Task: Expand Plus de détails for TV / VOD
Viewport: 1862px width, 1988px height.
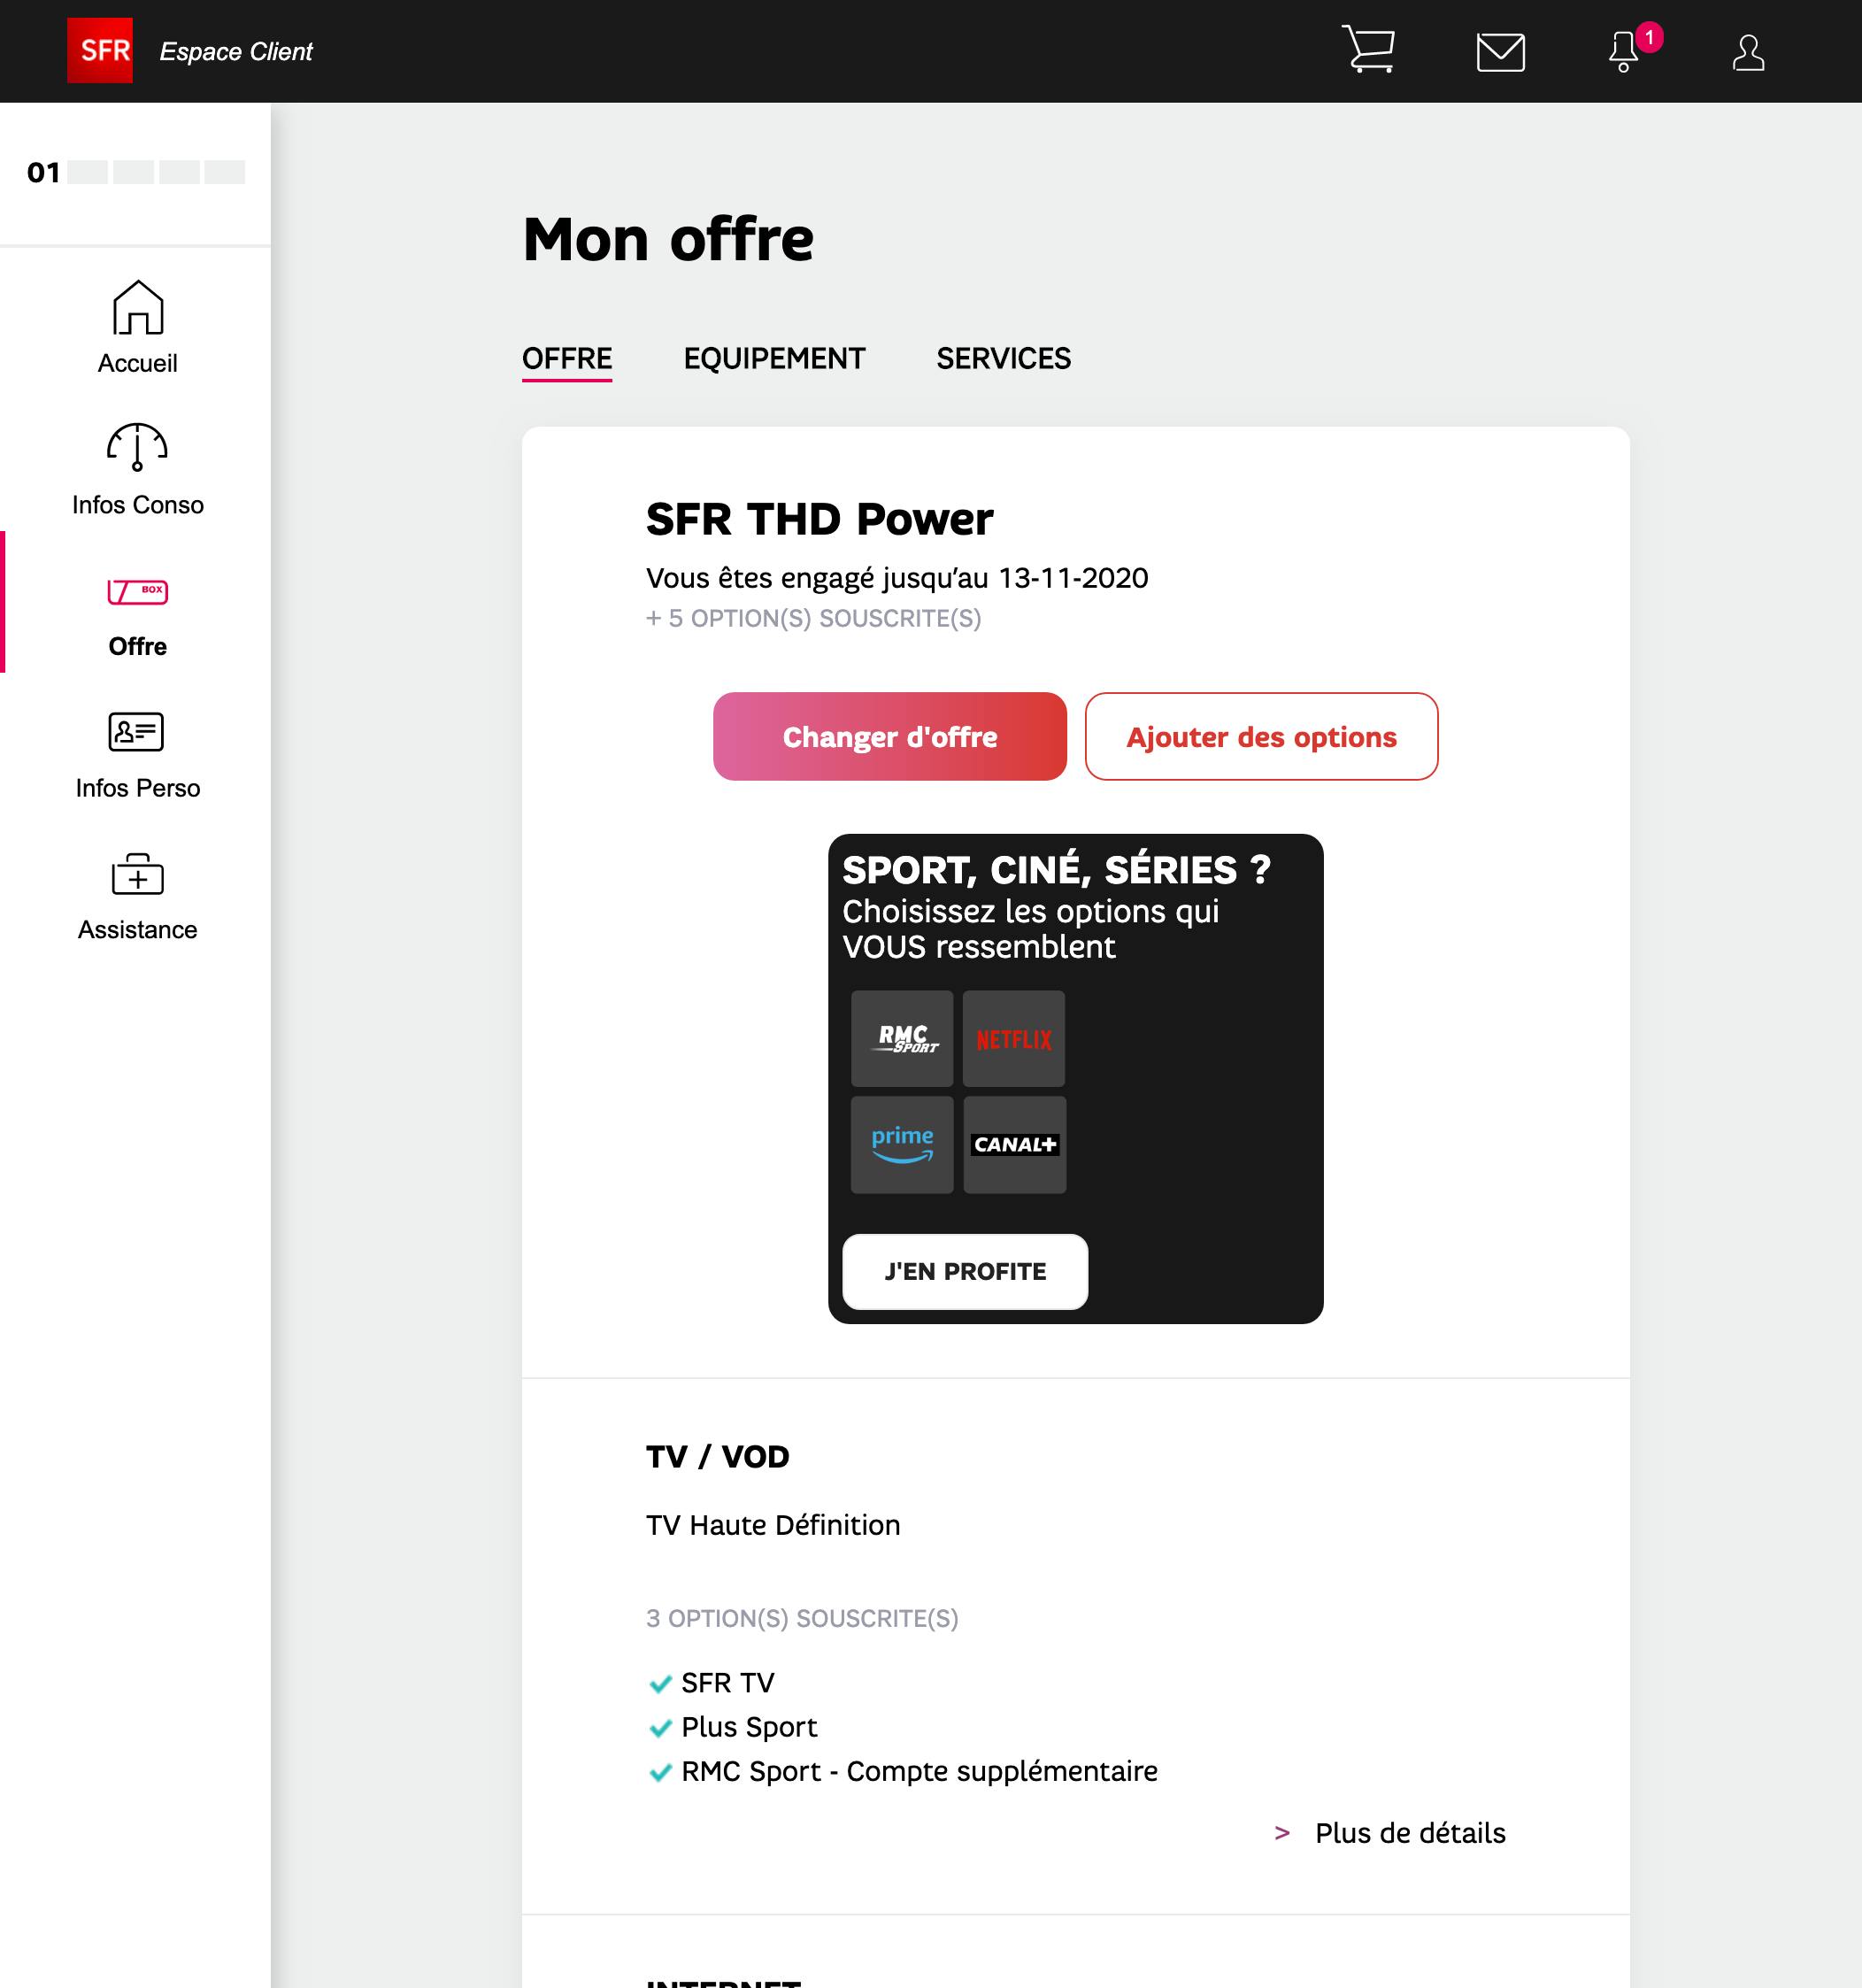Action: 1409,1832
